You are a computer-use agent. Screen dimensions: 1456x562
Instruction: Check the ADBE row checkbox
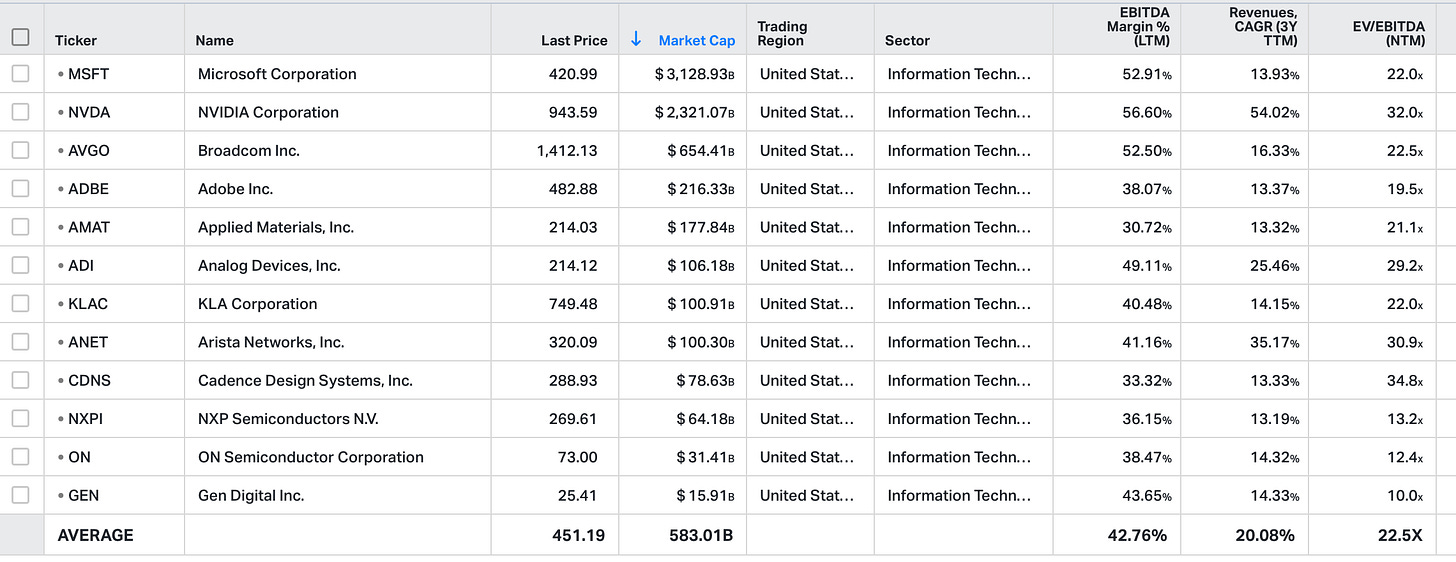(x=20, y=189)
